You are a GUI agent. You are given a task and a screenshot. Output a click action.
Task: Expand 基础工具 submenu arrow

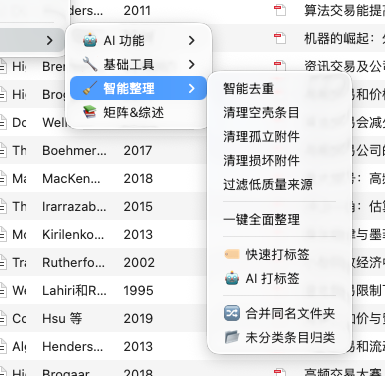[191, 64]
